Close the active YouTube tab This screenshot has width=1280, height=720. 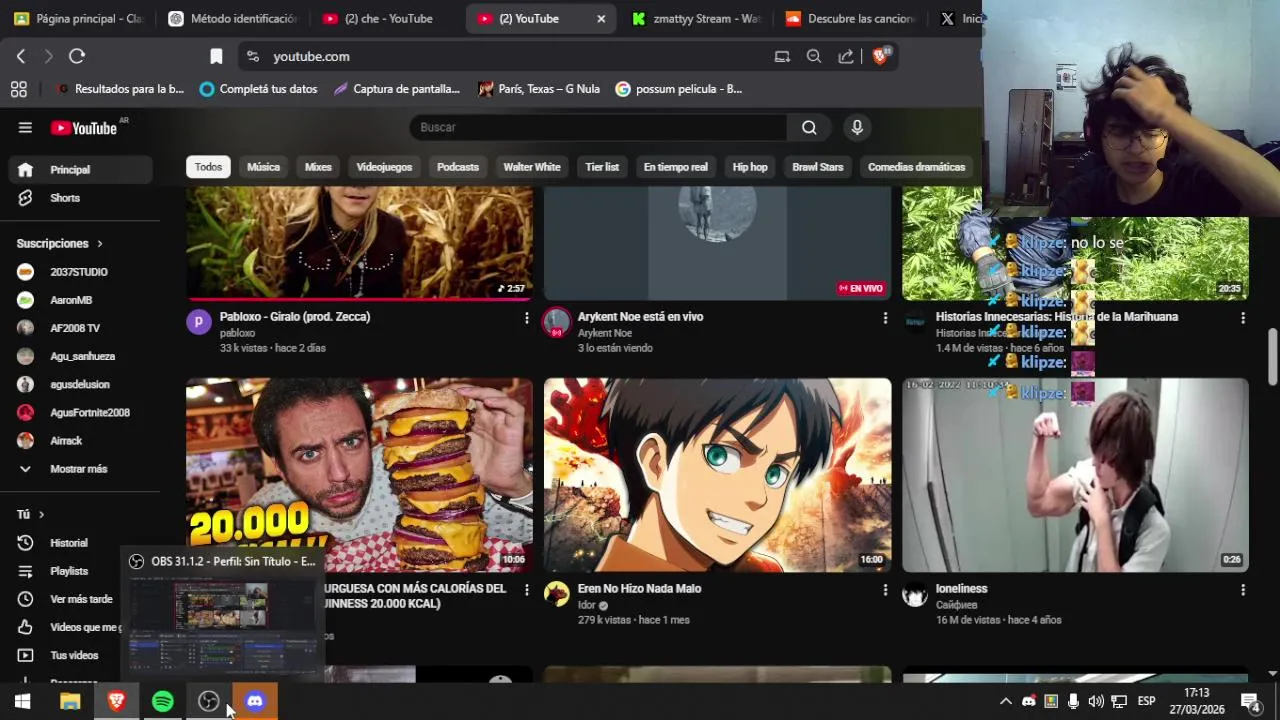pyautogui.click(x=601, y=18)
